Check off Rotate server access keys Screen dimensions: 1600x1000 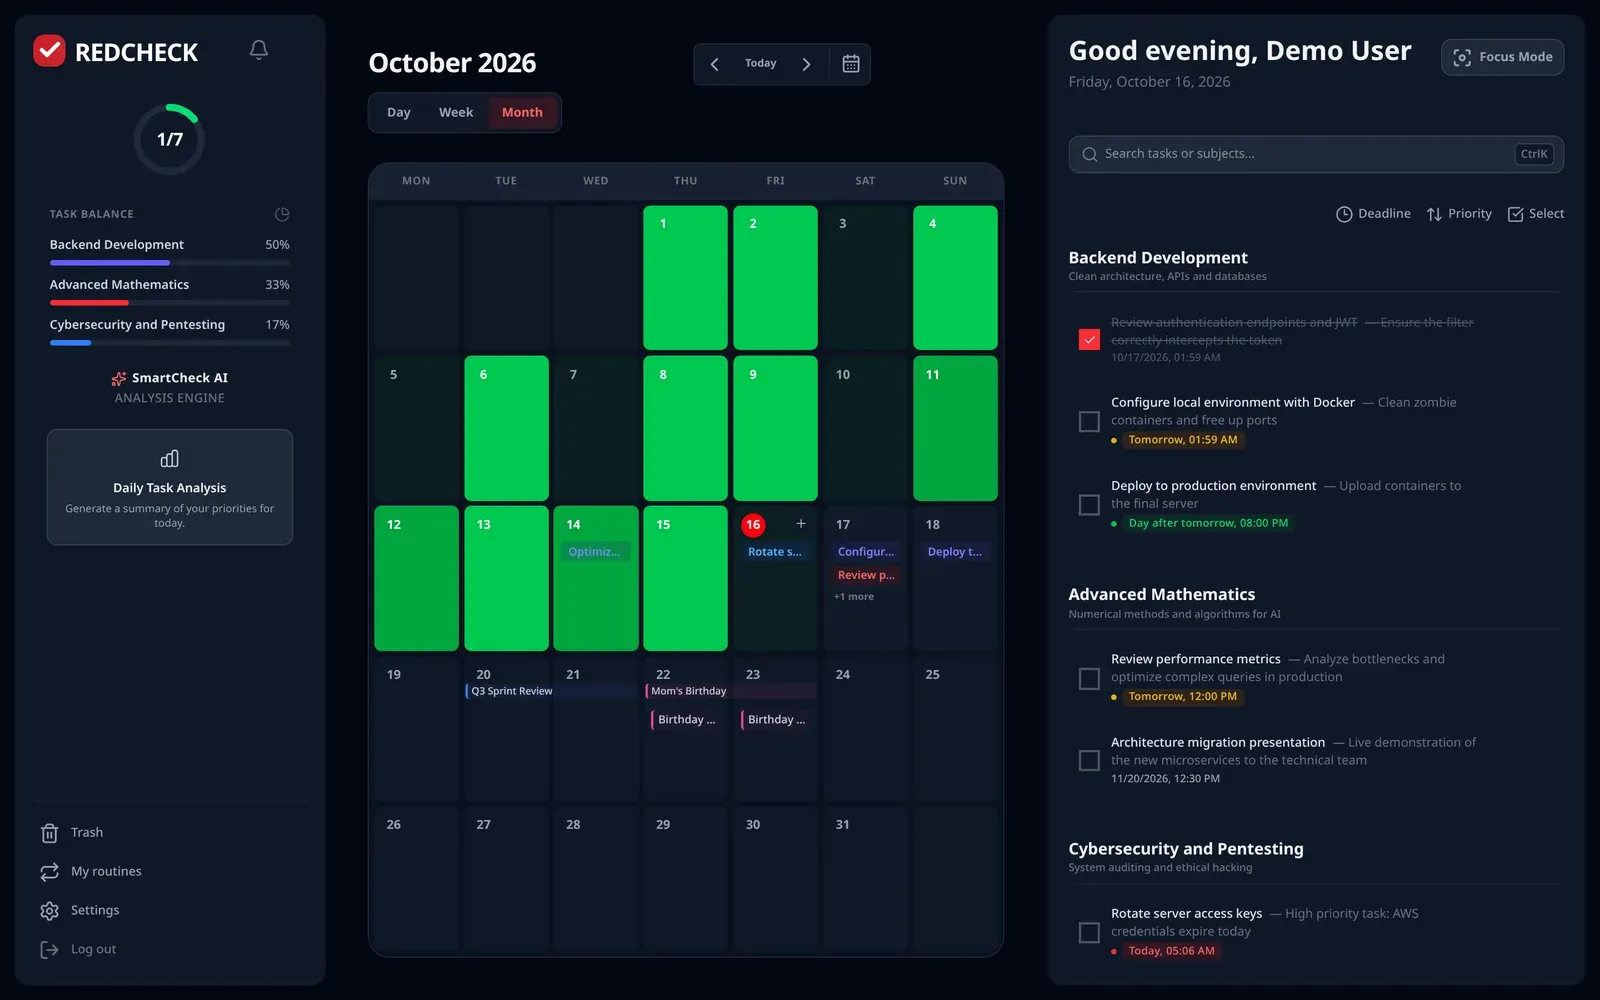point(1089,933)
